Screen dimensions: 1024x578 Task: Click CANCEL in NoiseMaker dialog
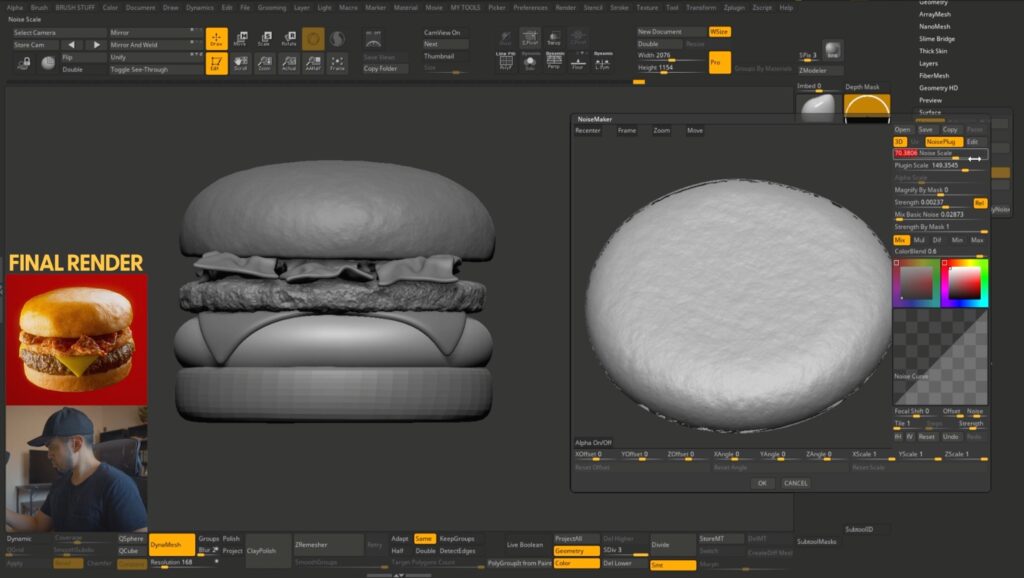(795, 483)
